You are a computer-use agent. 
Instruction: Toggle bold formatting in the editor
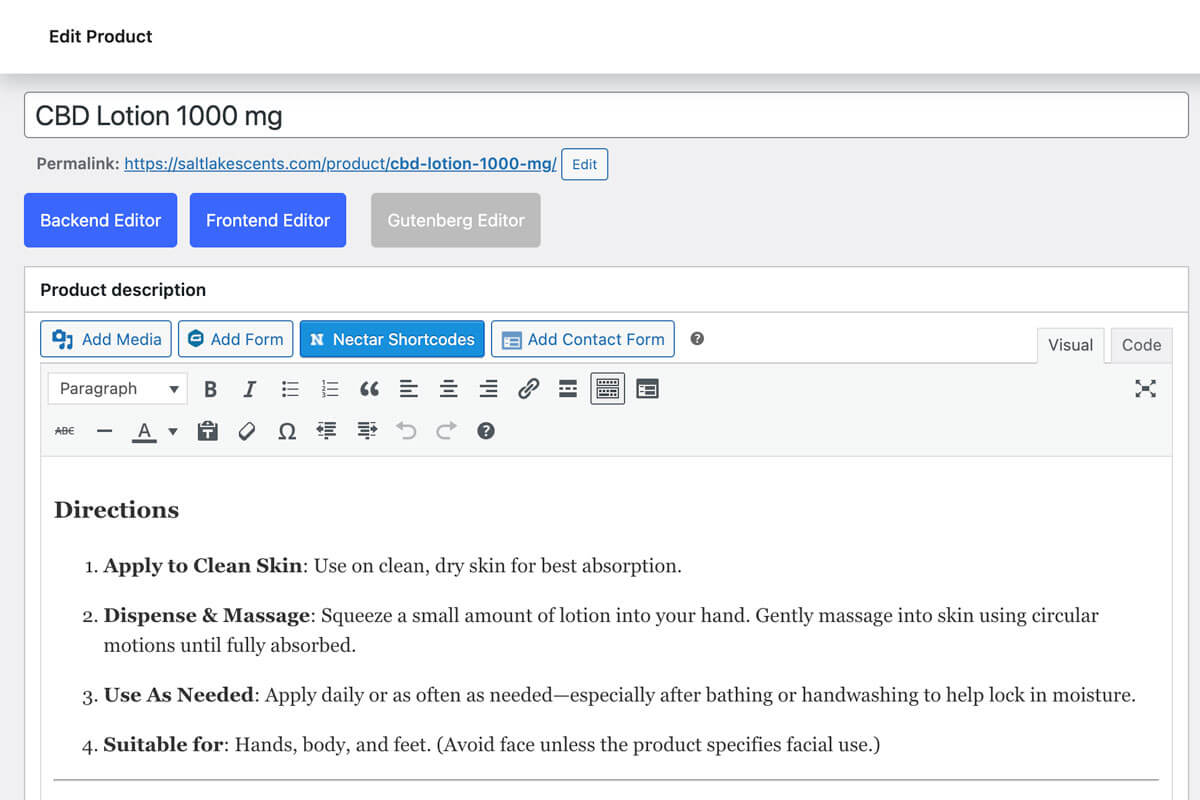point(210,389)
